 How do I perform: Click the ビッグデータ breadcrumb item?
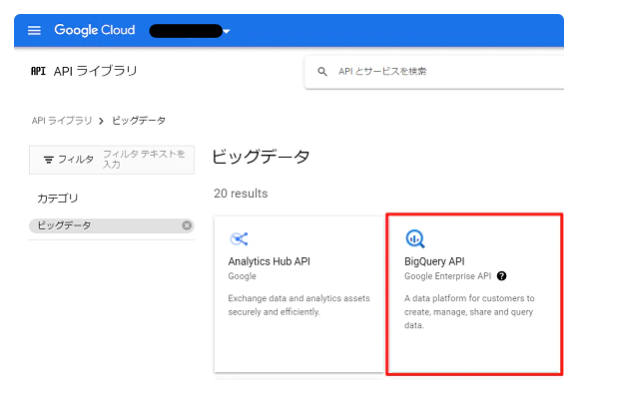139,120
